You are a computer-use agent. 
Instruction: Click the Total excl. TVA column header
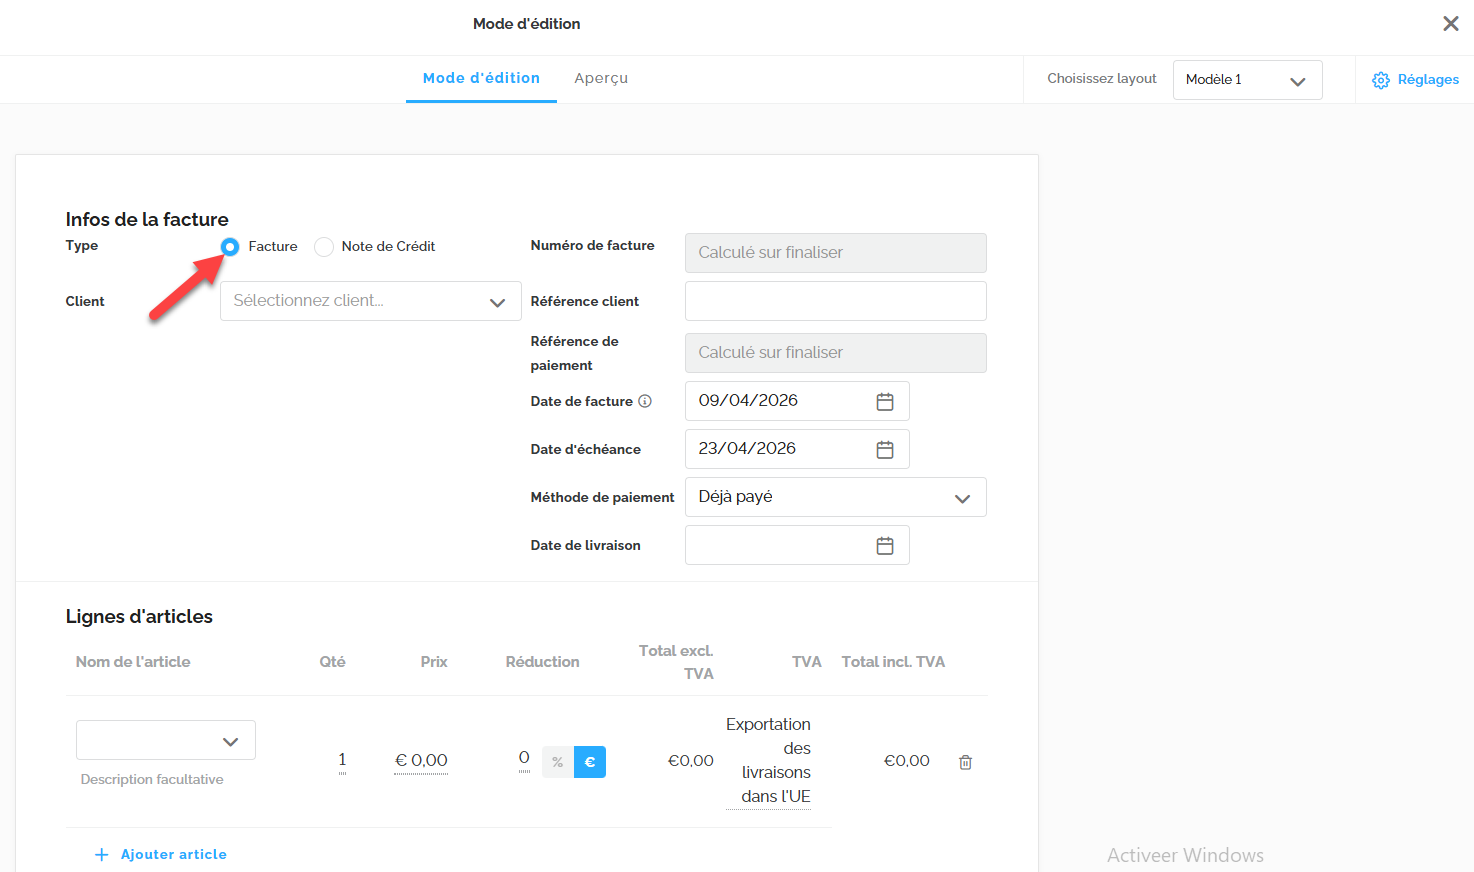point(676,662)
